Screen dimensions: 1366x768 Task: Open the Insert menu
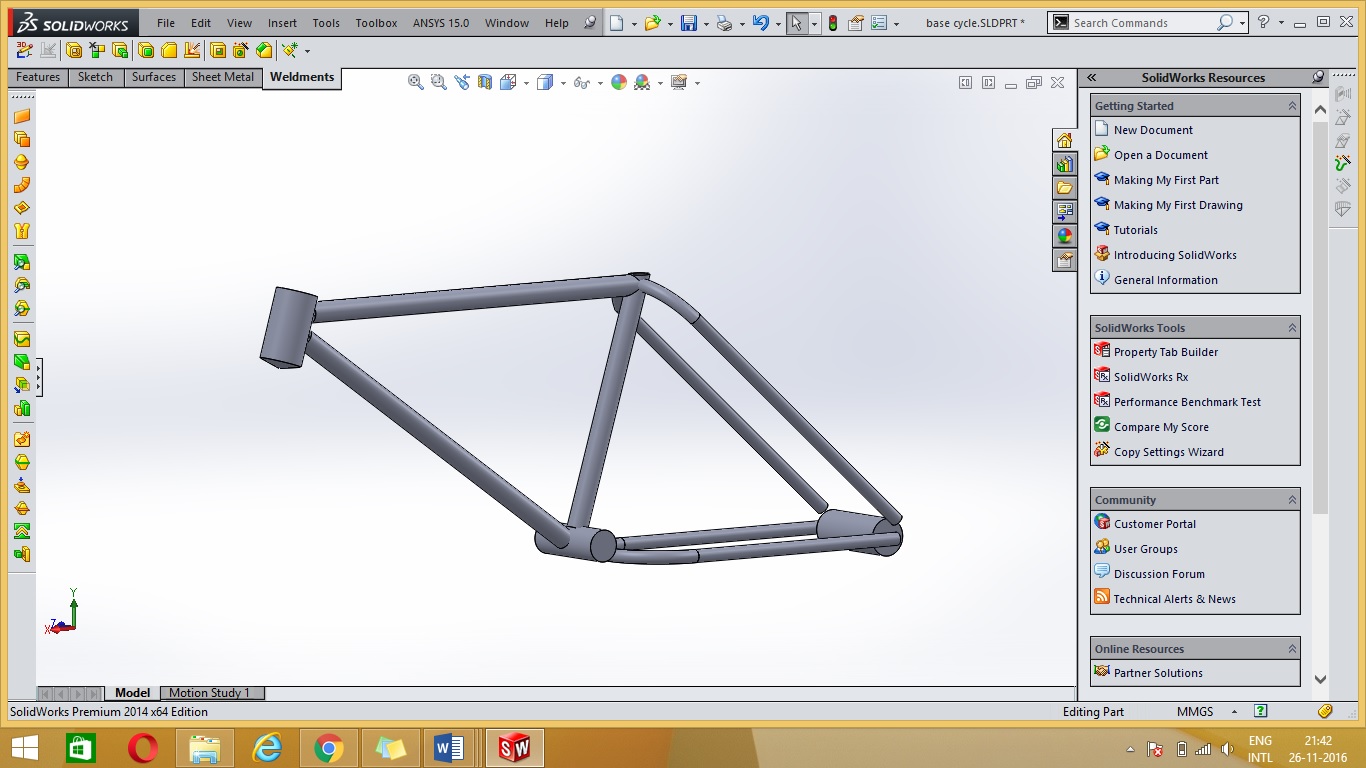282,23
